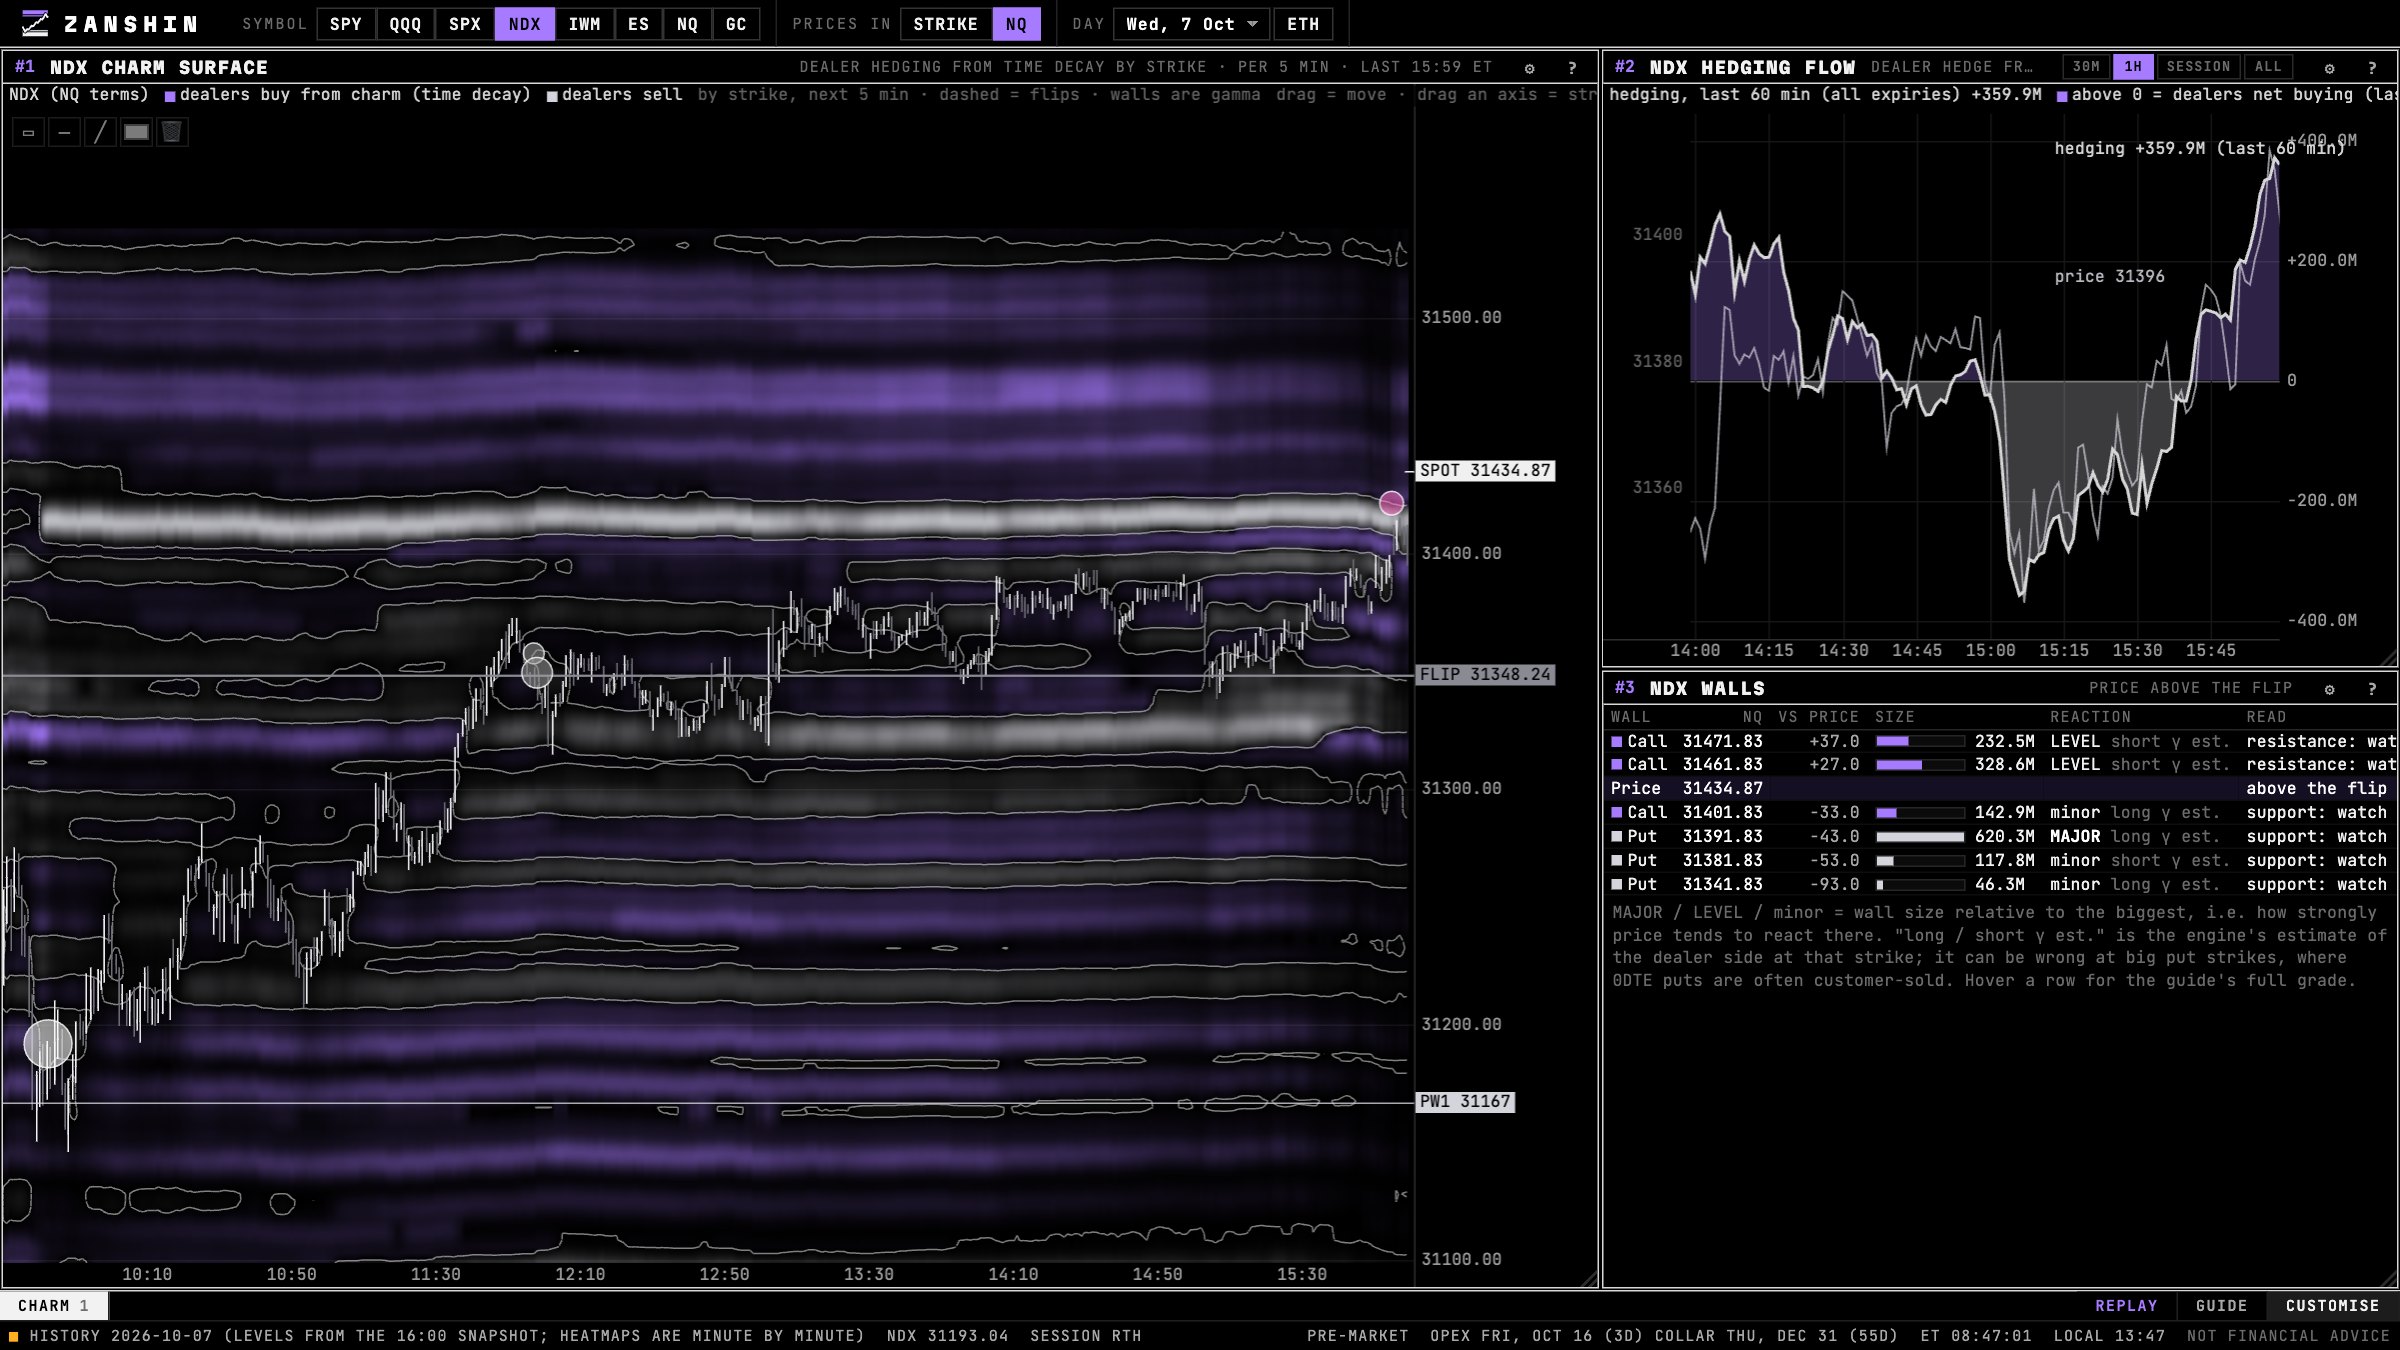Select SPX symbol
The width and height of the screenshot is (2400, 1350).
(x=465, y=24)
